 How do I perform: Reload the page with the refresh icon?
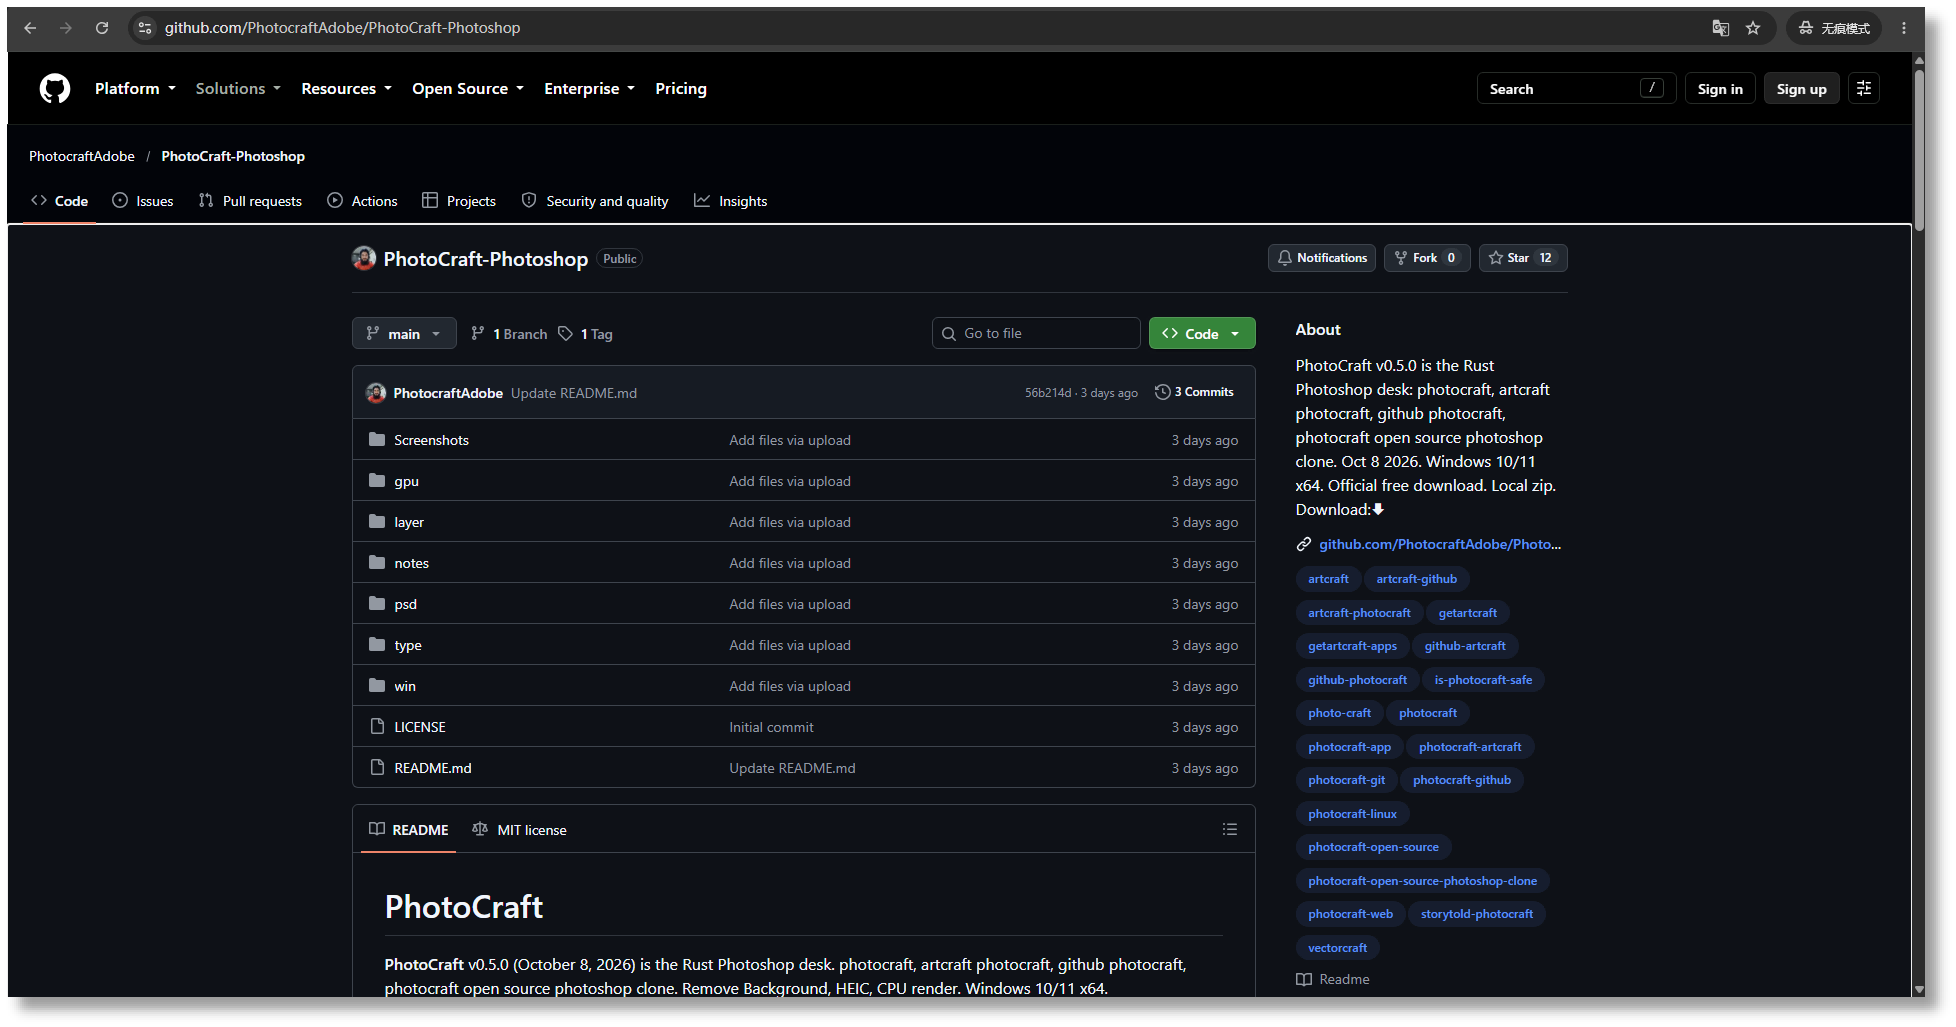(102, 28)
